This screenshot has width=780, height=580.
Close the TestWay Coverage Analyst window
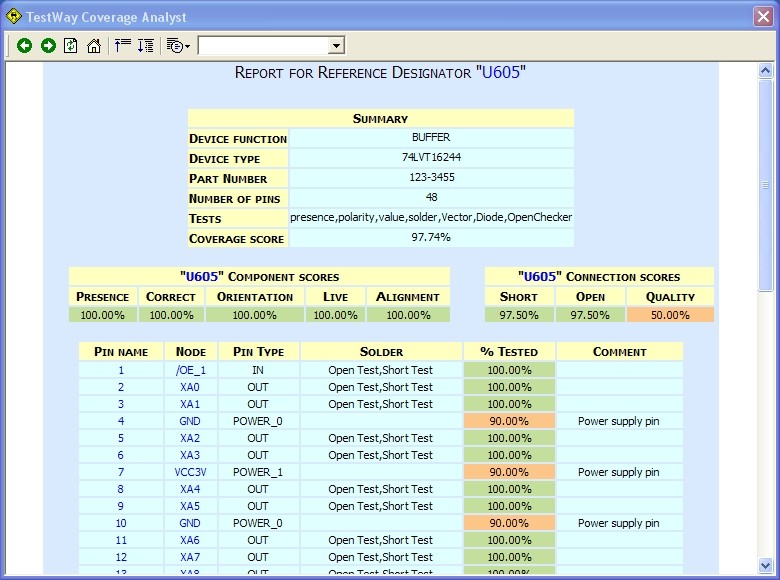(x=762, y=16)
